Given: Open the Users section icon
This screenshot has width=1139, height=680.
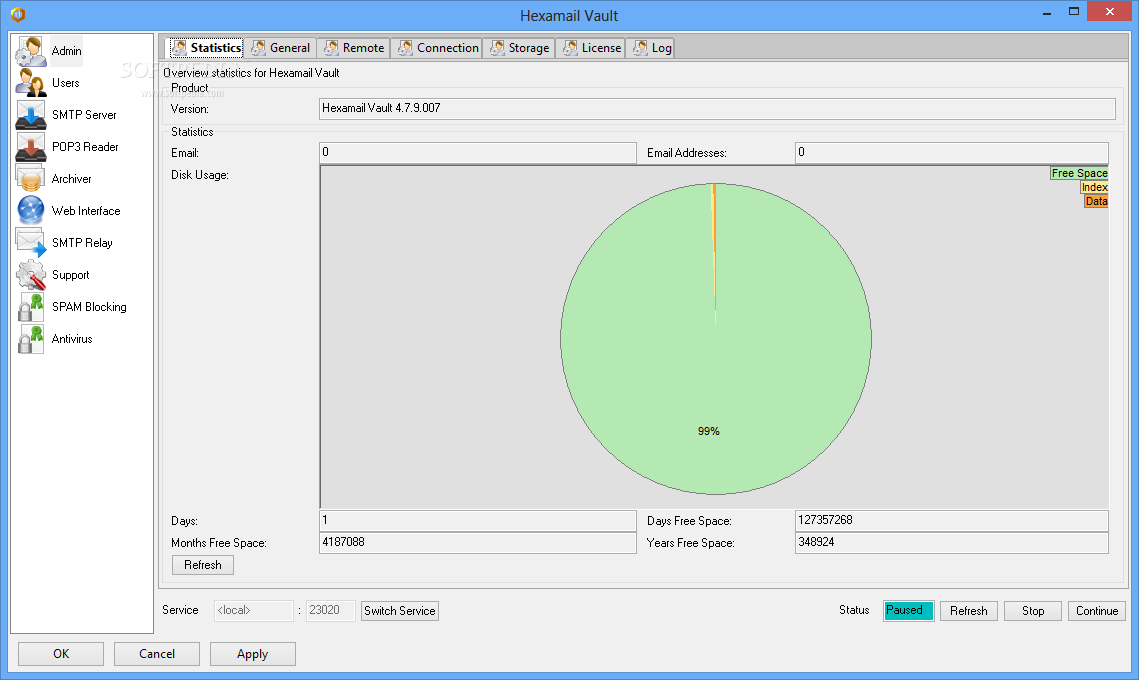Looking at the screenshot, I should tap(31, 83).
